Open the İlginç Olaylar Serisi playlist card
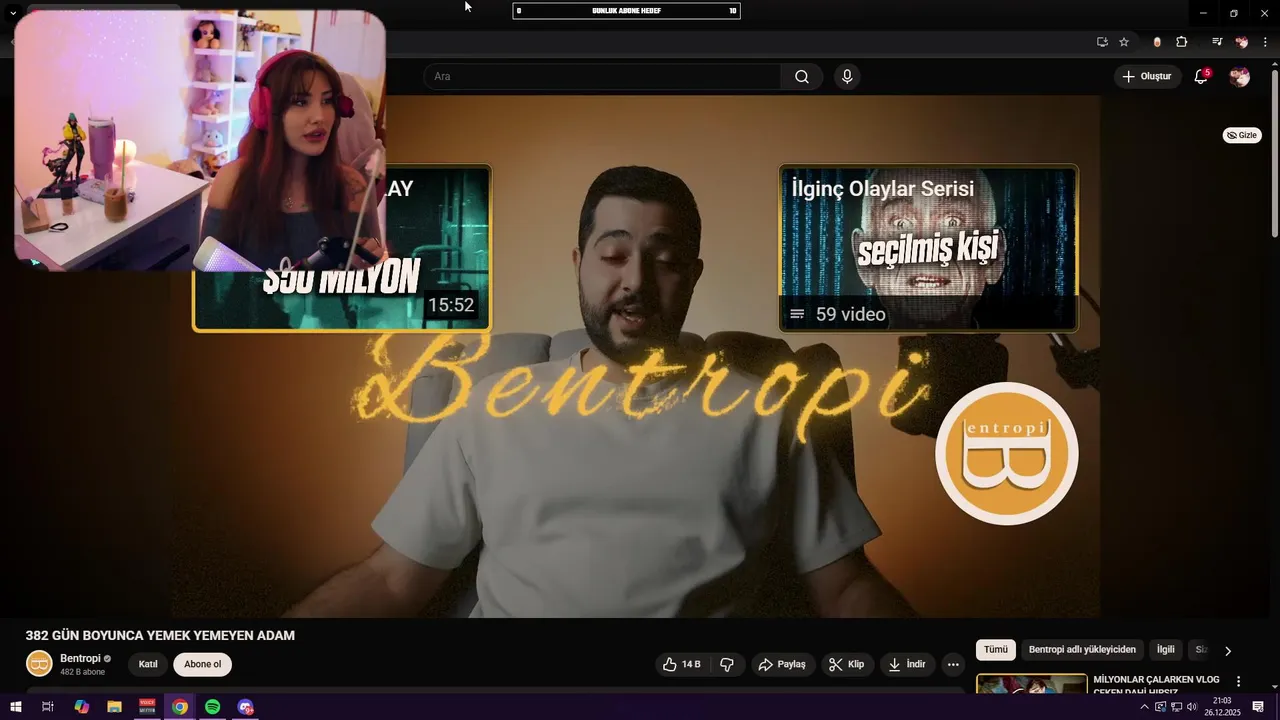1280x720 pixels. pos(928,248)
